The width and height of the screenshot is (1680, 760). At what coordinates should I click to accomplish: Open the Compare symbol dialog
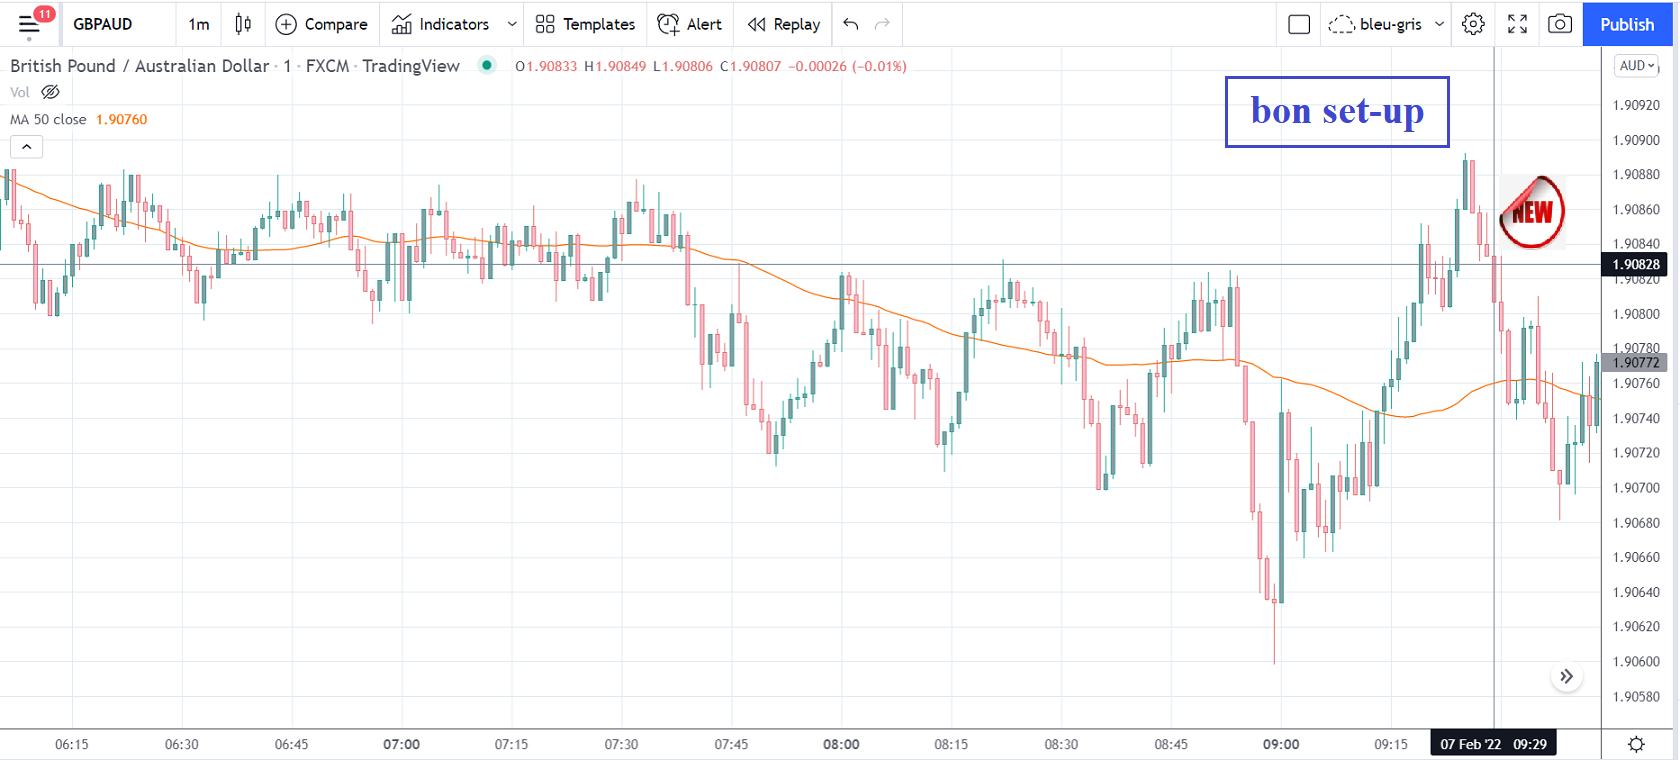(x=322, y=24)
